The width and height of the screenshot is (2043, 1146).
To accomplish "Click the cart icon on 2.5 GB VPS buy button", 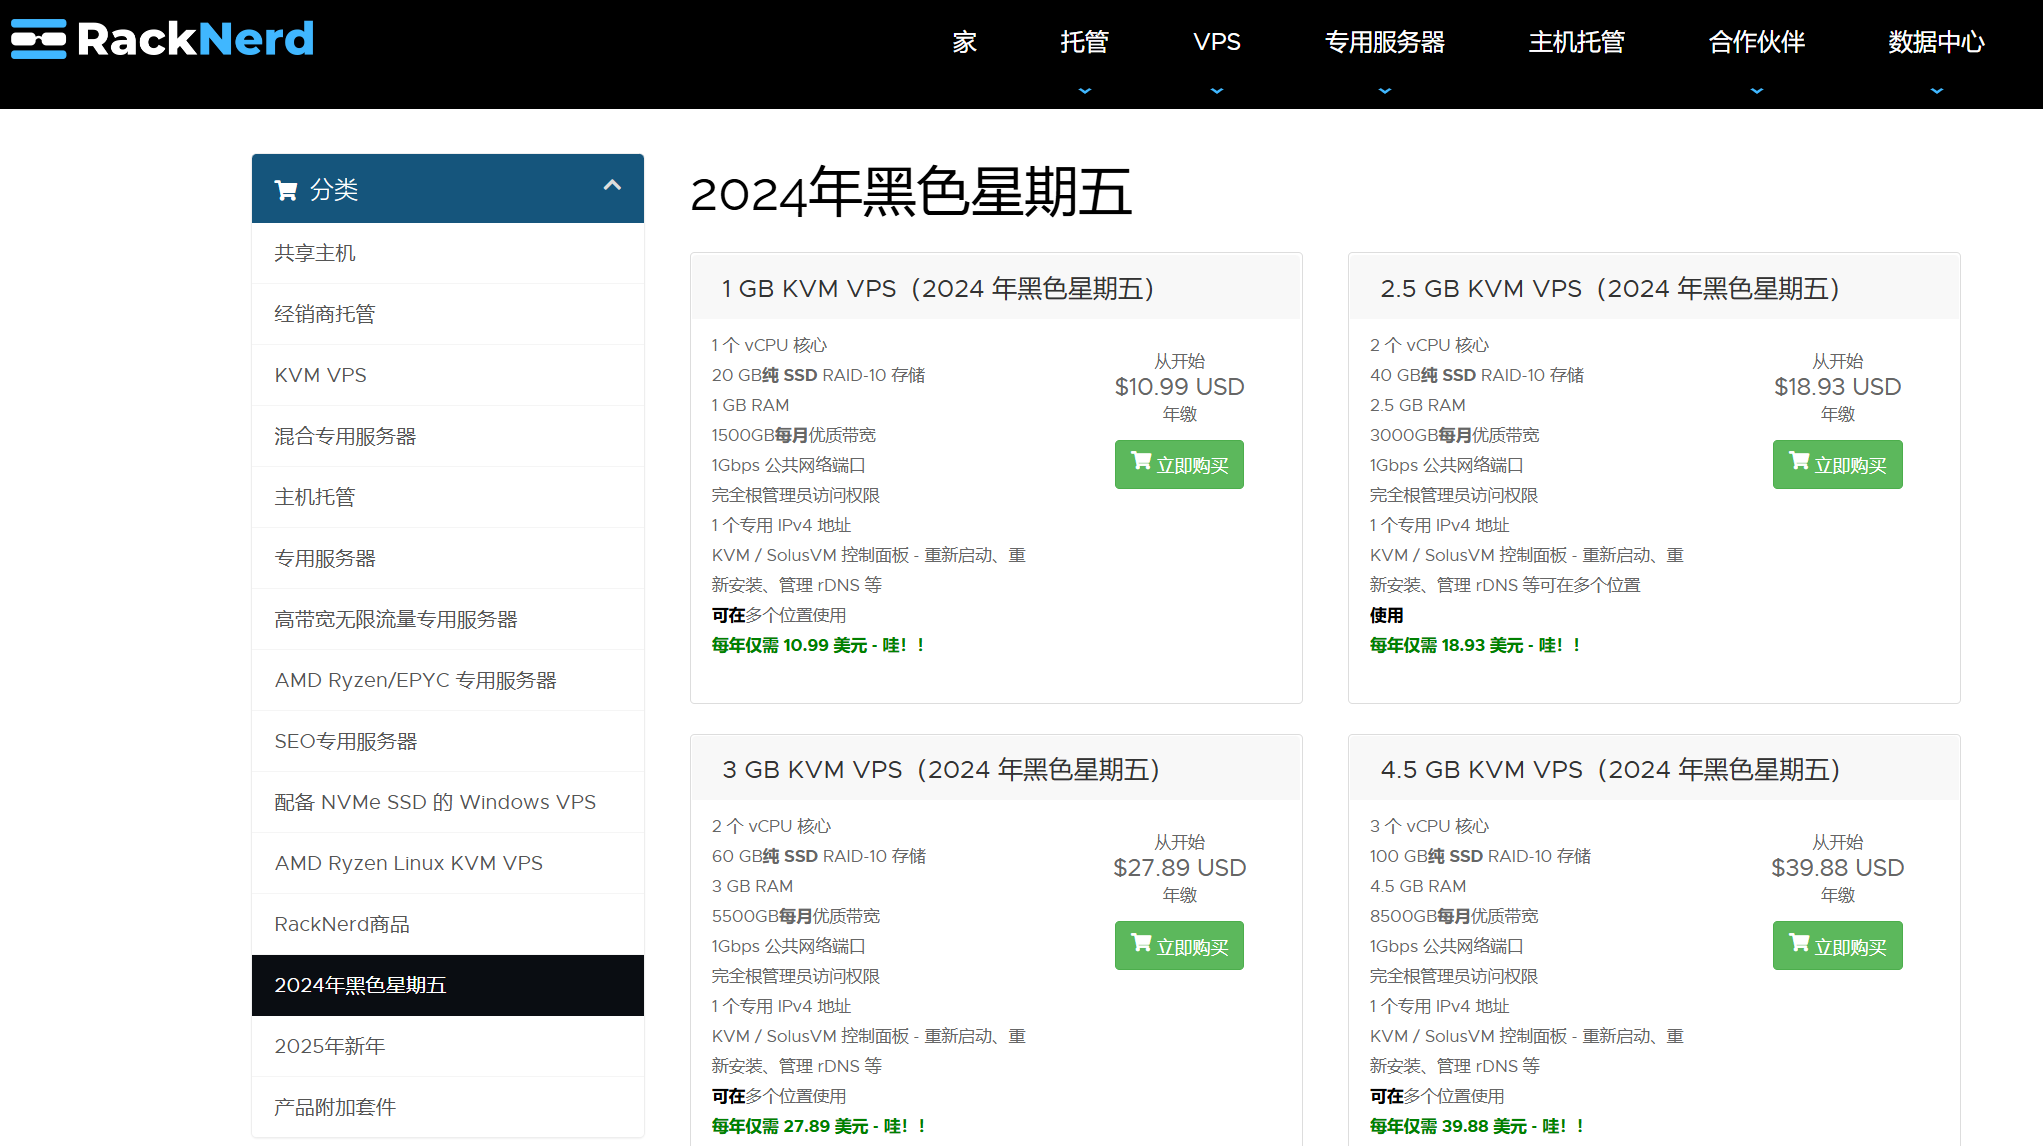I will [1800, 460].
